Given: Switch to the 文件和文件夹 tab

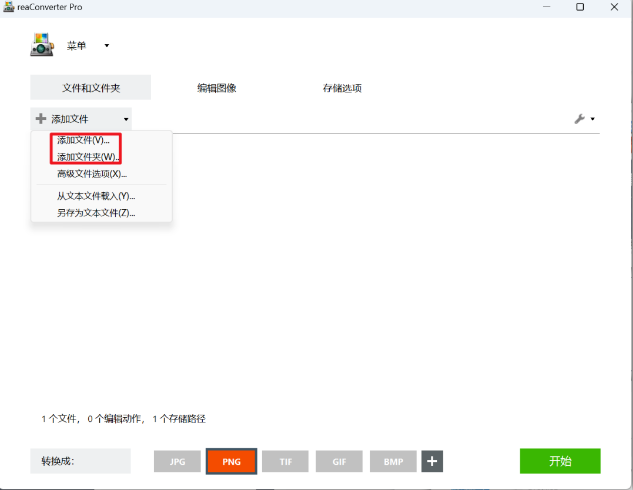Looking at the screenshot, I should click(90, 88).
